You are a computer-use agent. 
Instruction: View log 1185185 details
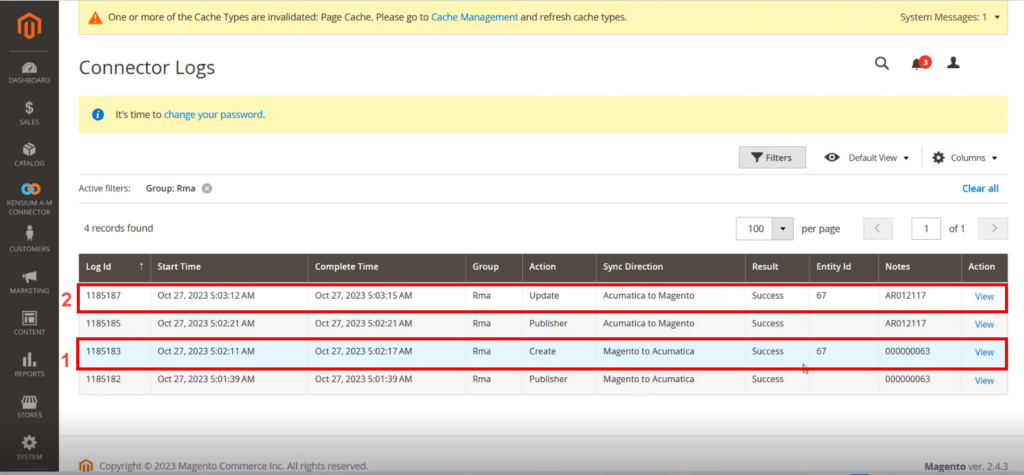[x=984, y=324]
